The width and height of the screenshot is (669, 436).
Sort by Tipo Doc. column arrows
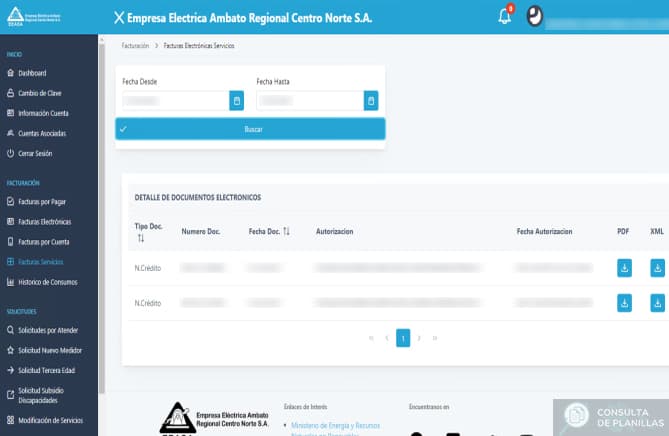click(x=141, y=238)
